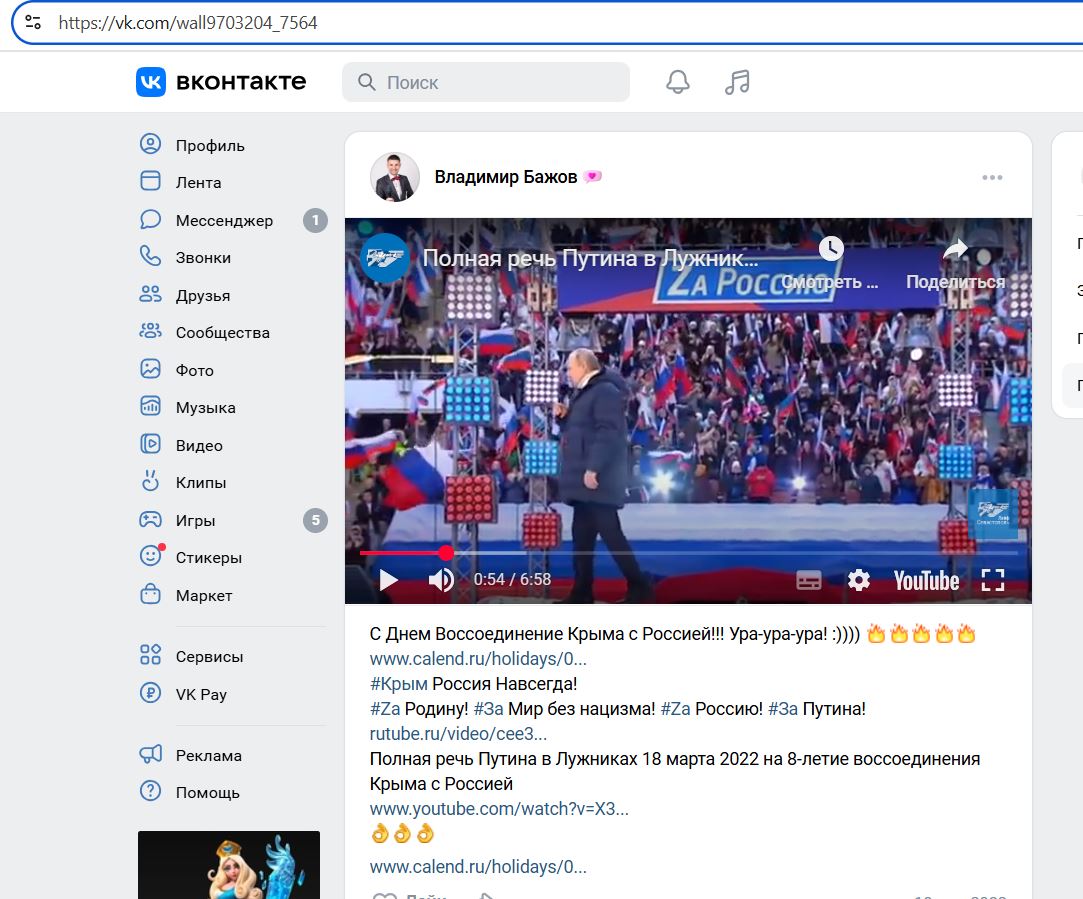1083x899 pixels.
Task: Open Клипы section label
Action: tap(201, 483)
